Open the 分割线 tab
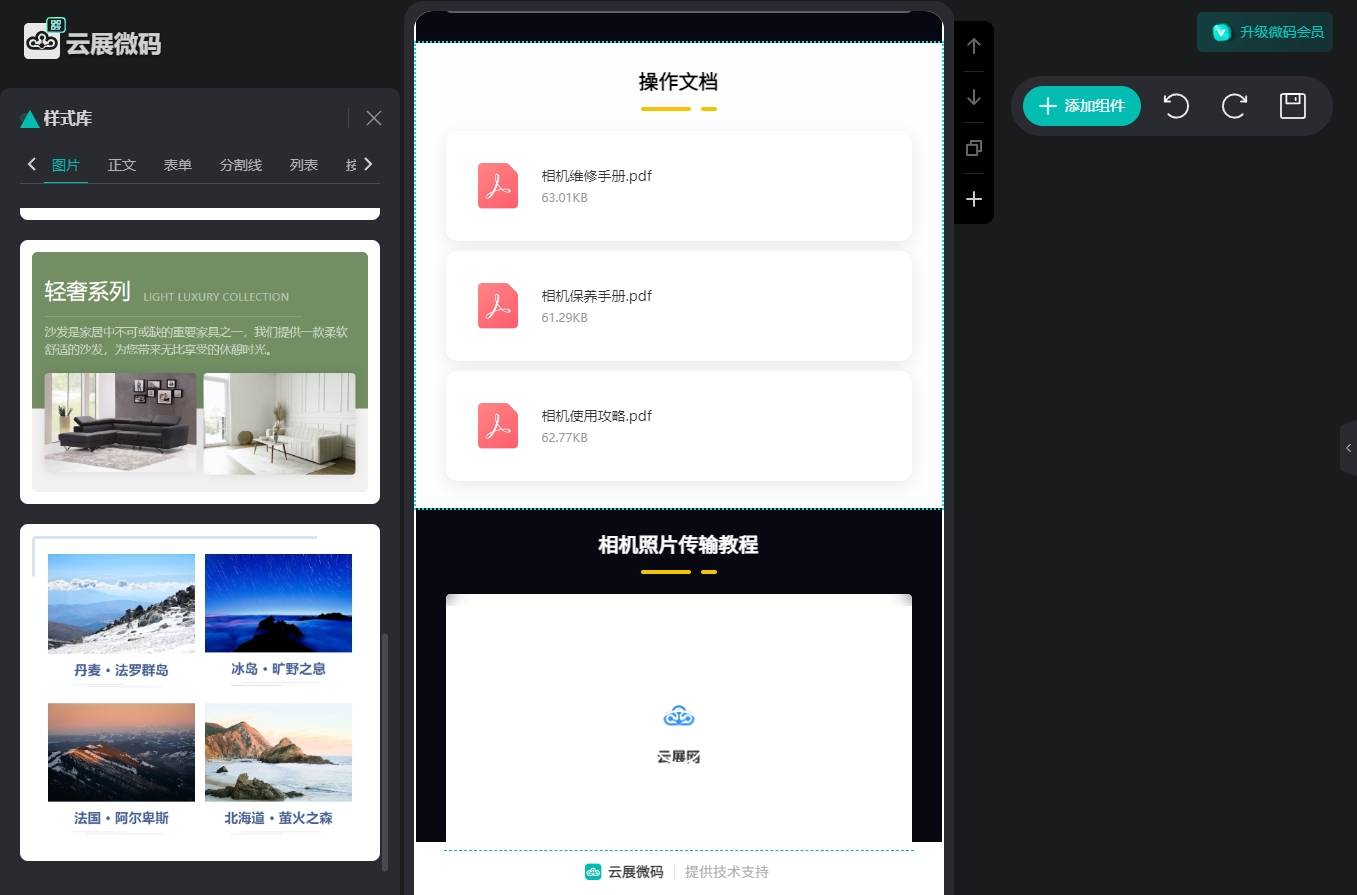Viewport: 1357px width, 895px height. pos(241,165)
